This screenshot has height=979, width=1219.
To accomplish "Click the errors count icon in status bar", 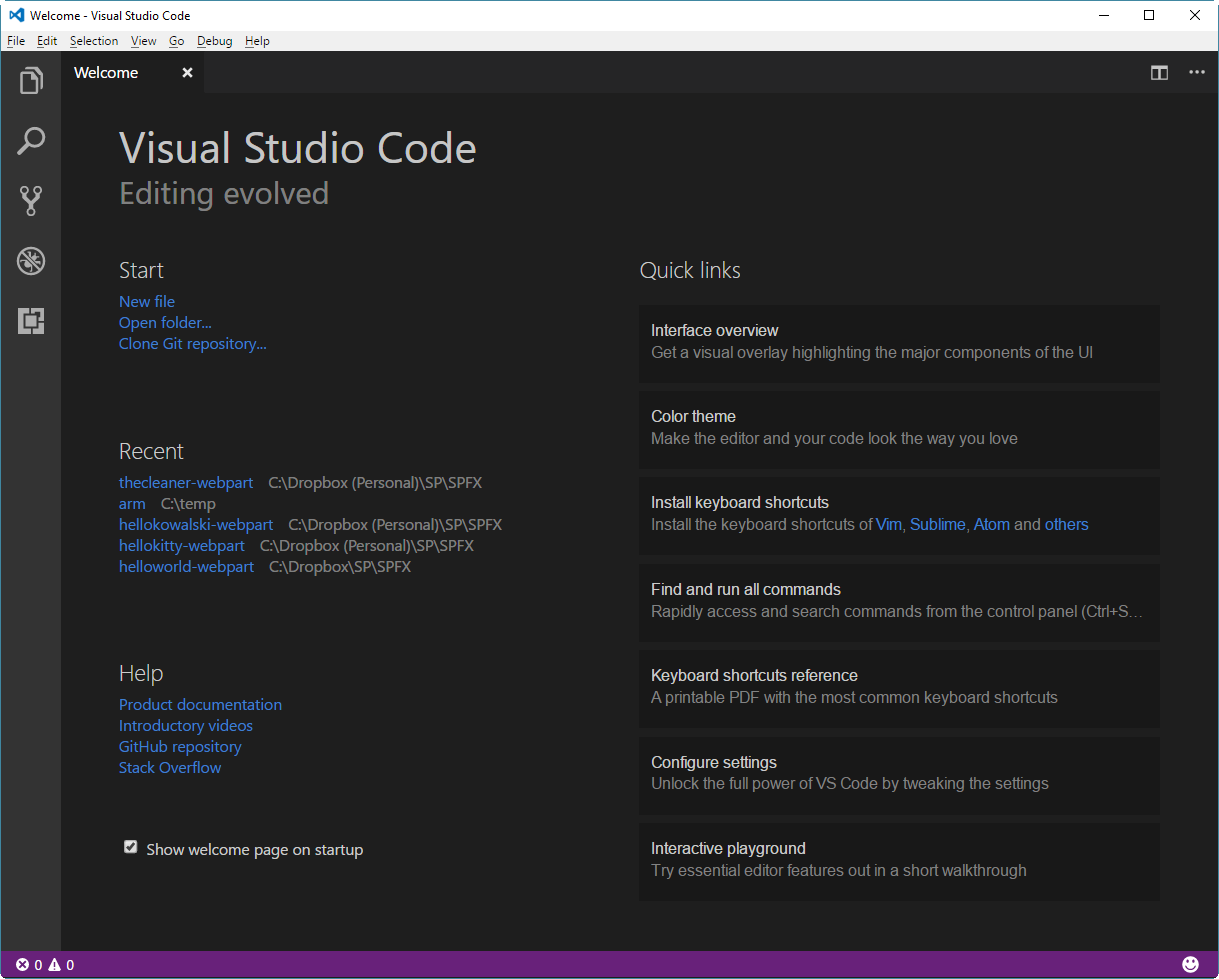I will [22, 965].
